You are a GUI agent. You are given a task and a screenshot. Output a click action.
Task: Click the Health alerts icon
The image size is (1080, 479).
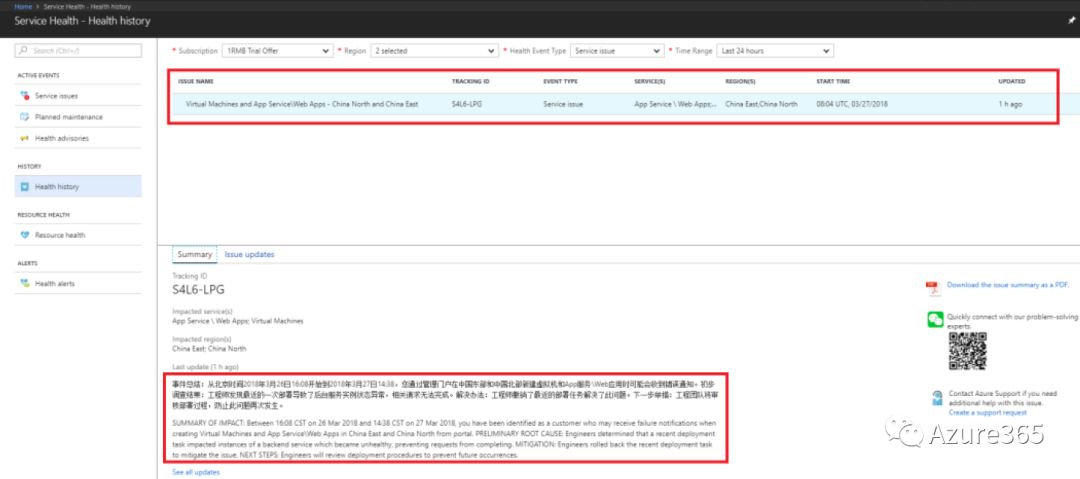[x=25, y=284]
